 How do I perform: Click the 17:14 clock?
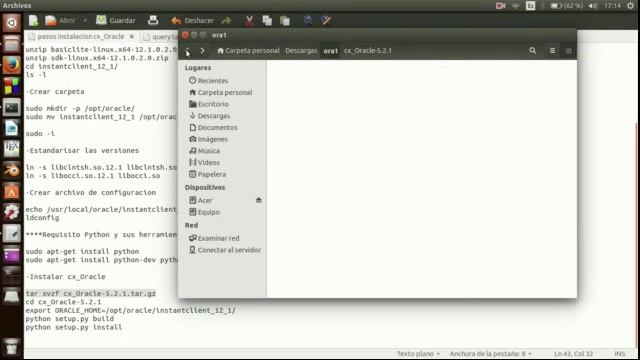point(612,6)
